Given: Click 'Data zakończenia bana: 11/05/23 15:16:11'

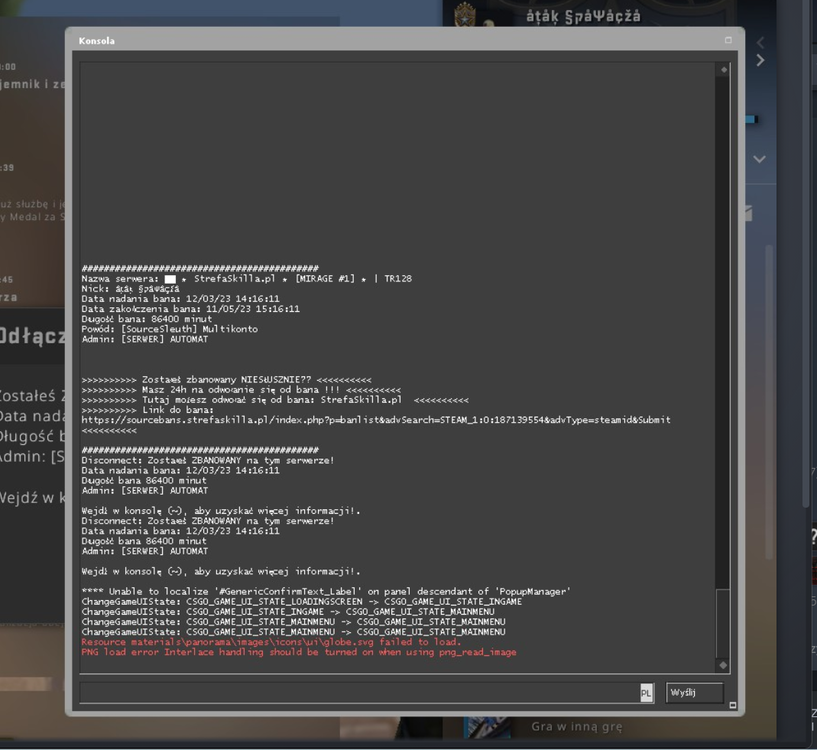Looking at the screenshot, I should [190, 309].
